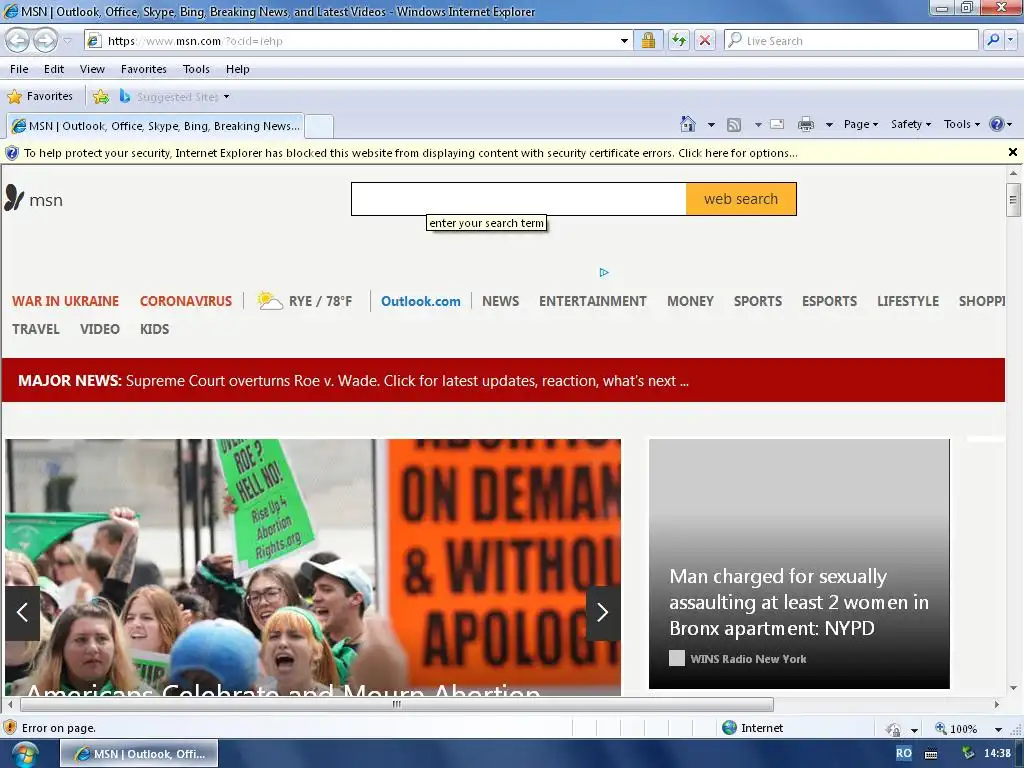
Task: Open the Bronx apartment NYPD story card
Action: point(799,564)
